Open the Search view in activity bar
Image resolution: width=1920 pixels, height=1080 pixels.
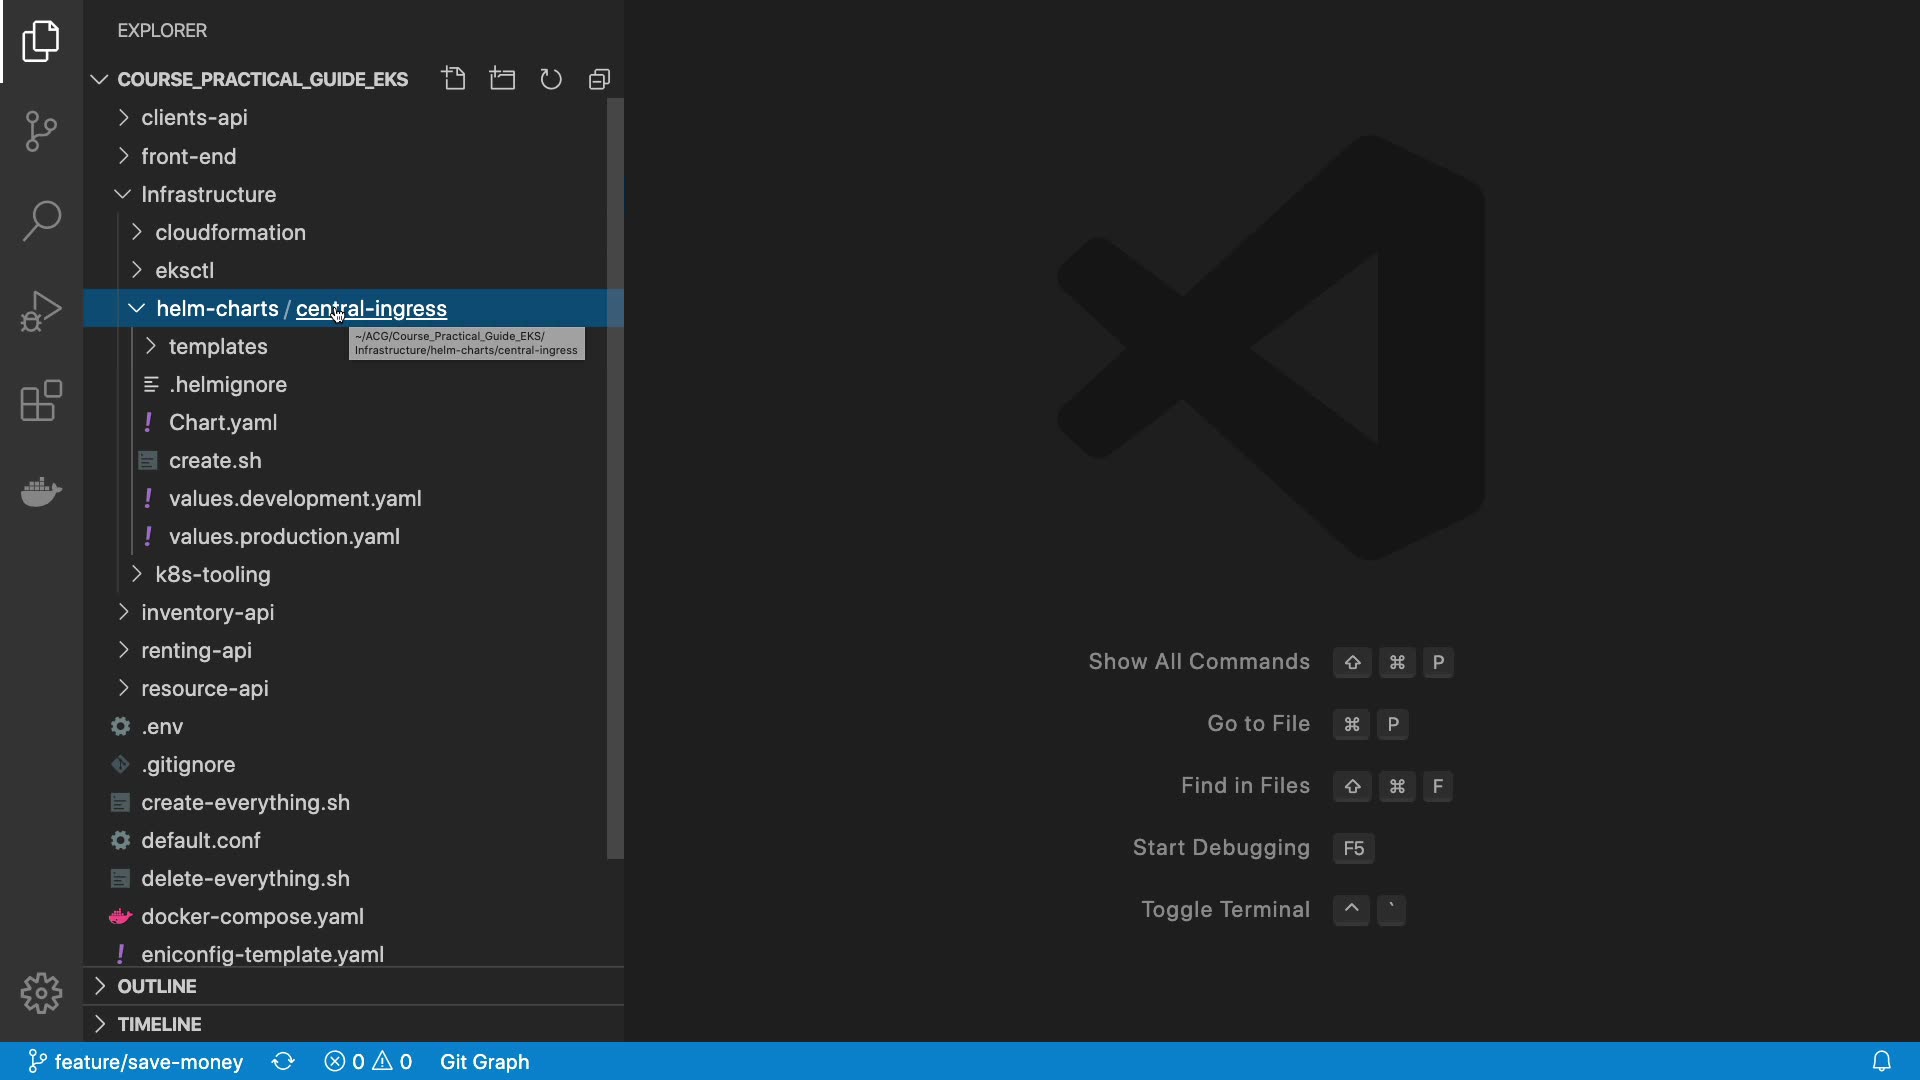point(41,221)
